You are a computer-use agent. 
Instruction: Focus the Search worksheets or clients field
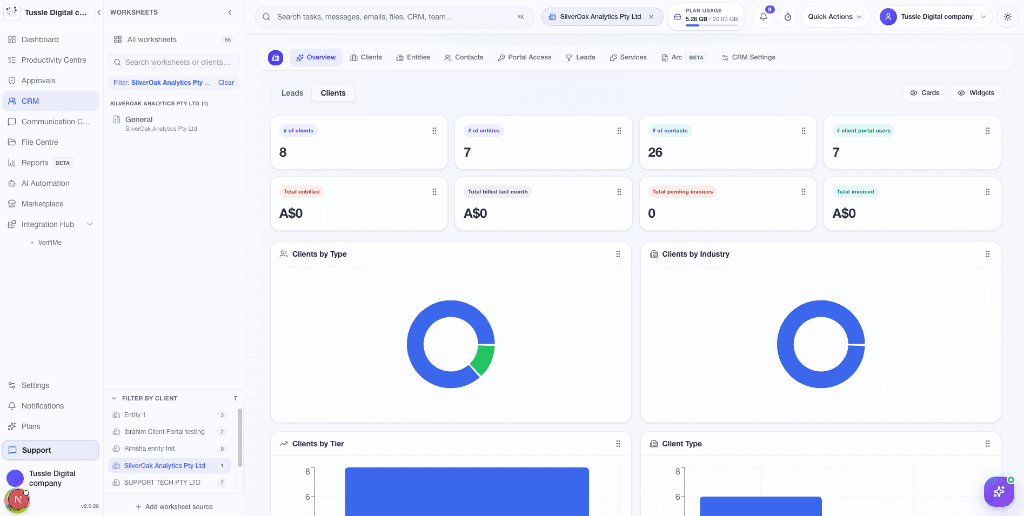tap(174, 62)
